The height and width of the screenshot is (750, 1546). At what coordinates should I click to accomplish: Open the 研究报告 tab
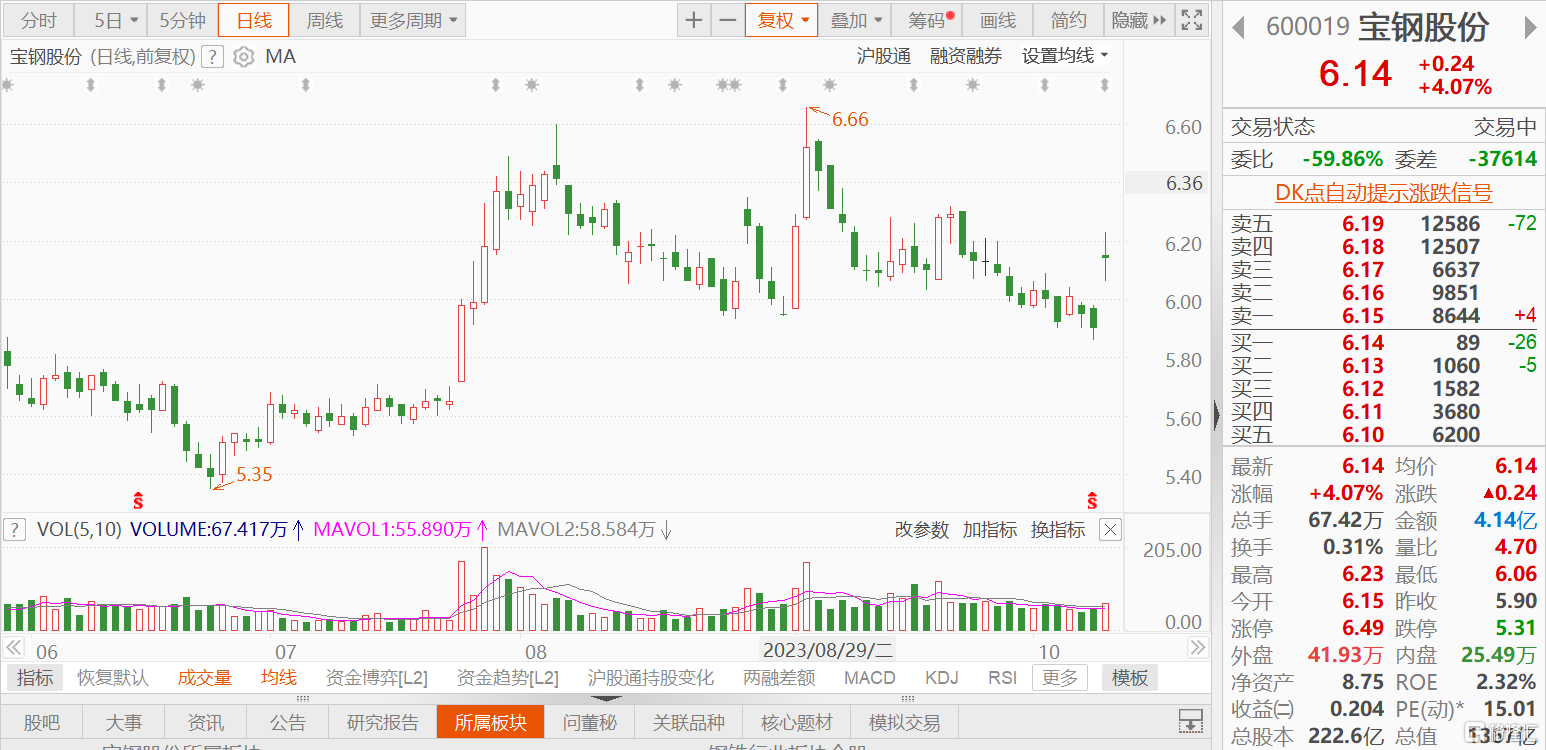pos(383,722)
